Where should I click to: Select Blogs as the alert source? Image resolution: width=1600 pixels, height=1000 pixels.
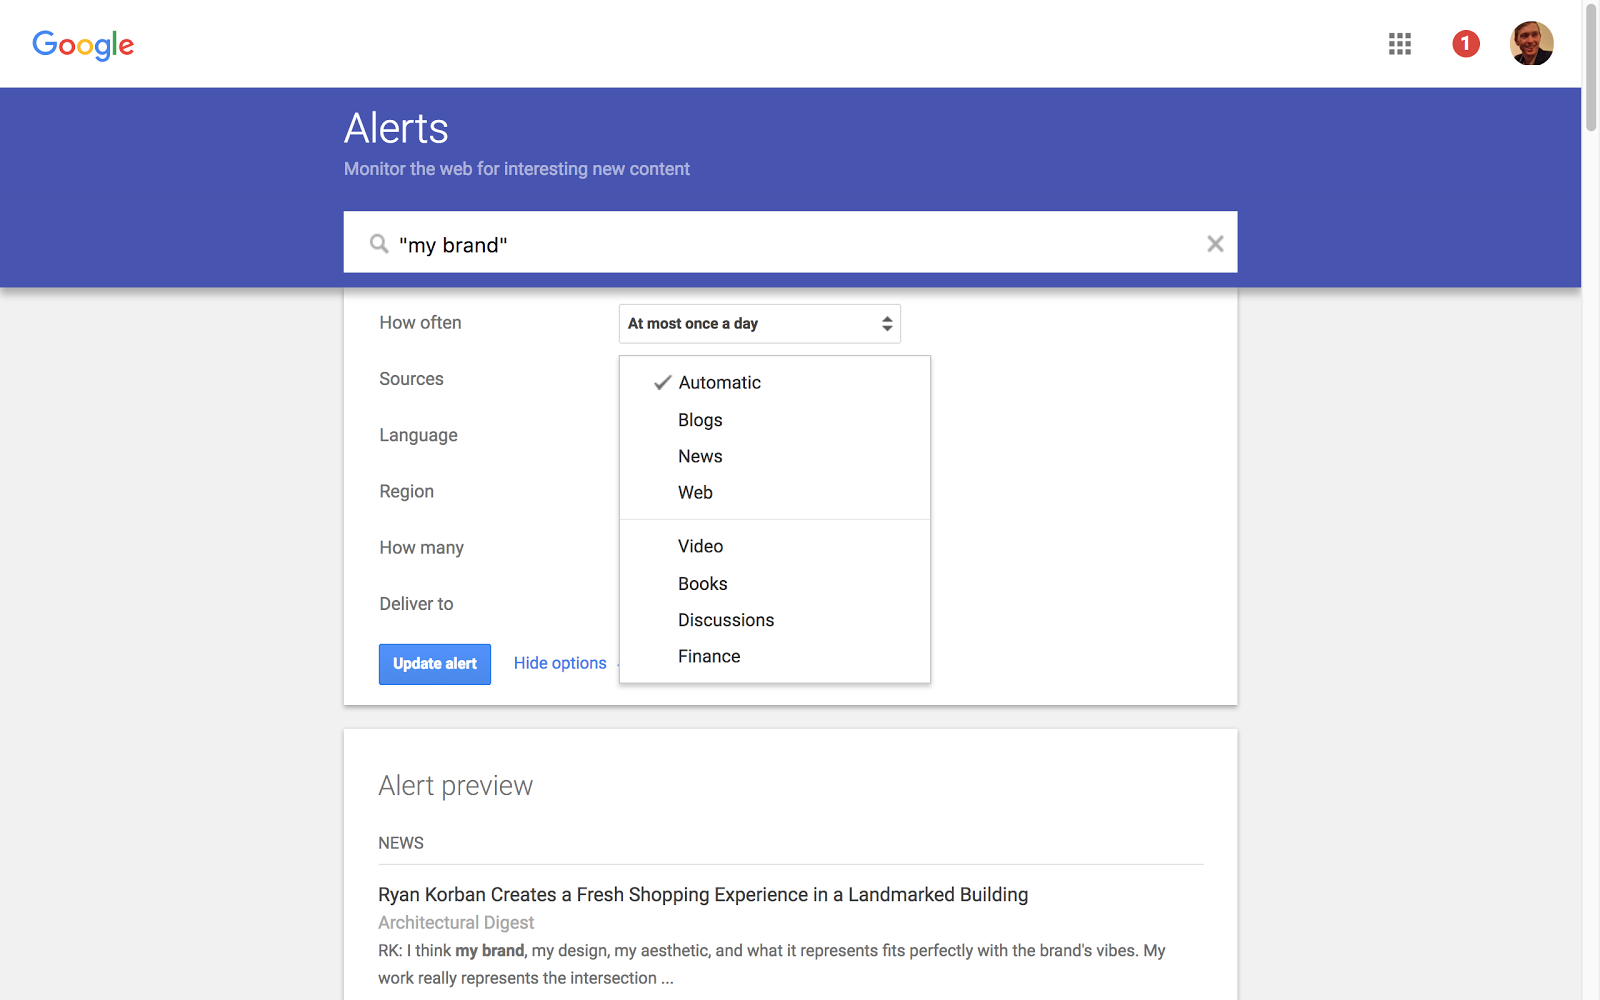click(699, 419)
